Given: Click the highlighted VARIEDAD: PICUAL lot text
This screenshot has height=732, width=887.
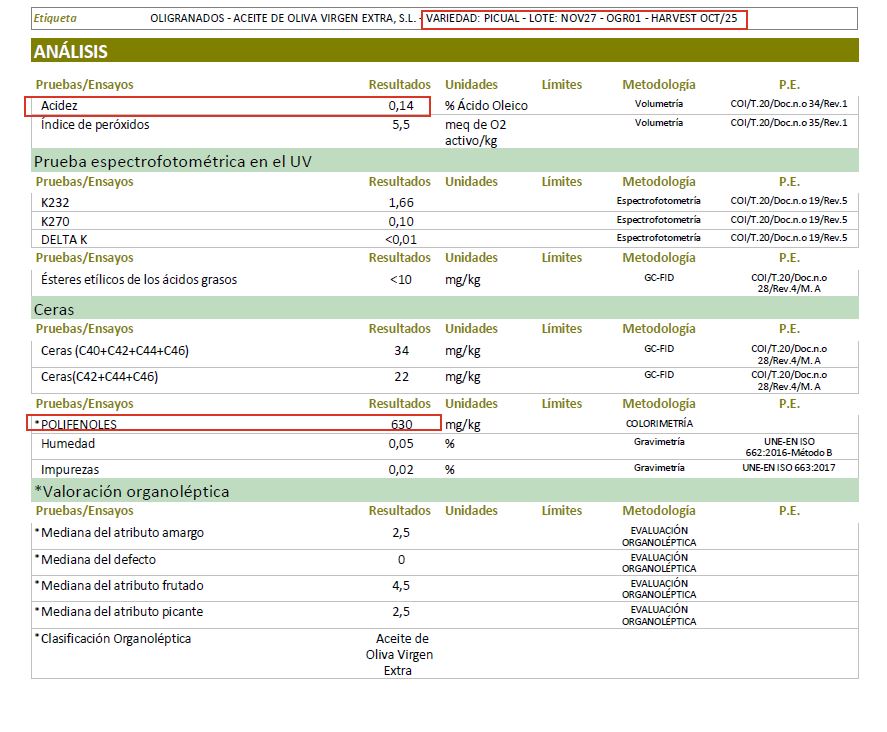Looking at the screenshot, I should pyautogui.click(x=584, y=19).
